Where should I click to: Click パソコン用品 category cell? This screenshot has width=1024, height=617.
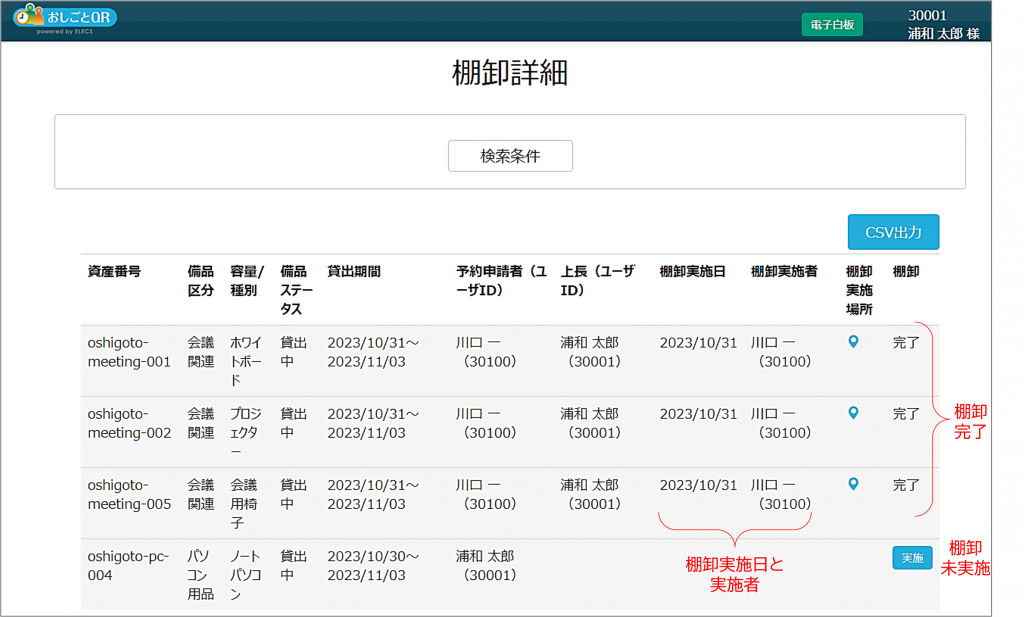(x=200, y=575)
